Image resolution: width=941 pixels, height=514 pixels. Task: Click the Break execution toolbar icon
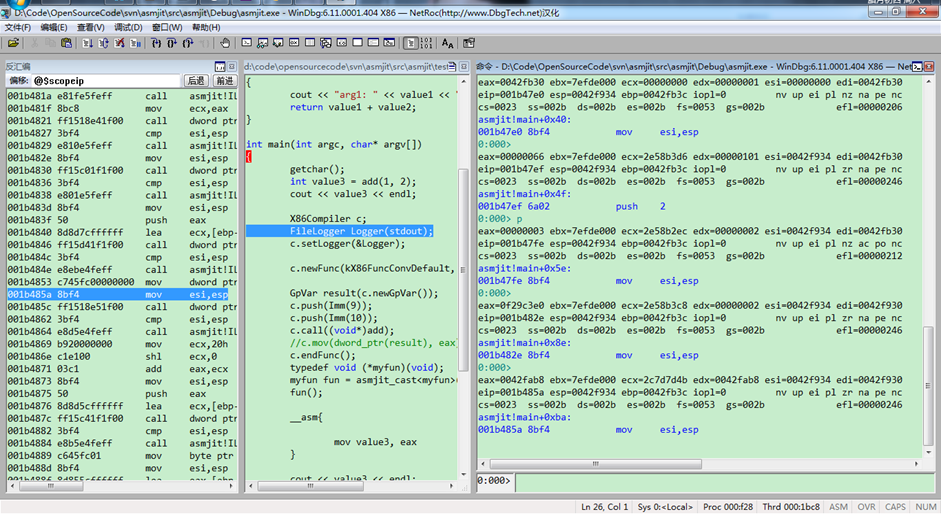[x=136, y=43]
